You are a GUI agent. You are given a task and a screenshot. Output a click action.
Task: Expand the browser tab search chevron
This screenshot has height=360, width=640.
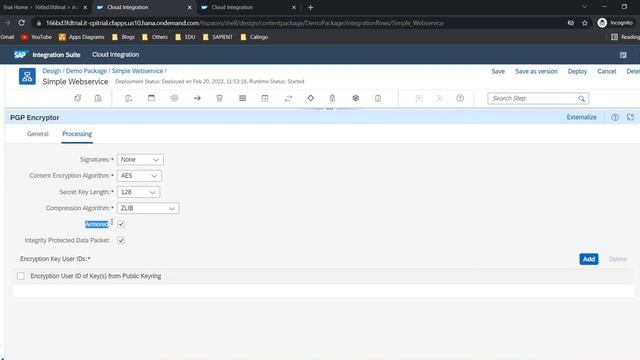pyautogui.click(x=584, y=7)
